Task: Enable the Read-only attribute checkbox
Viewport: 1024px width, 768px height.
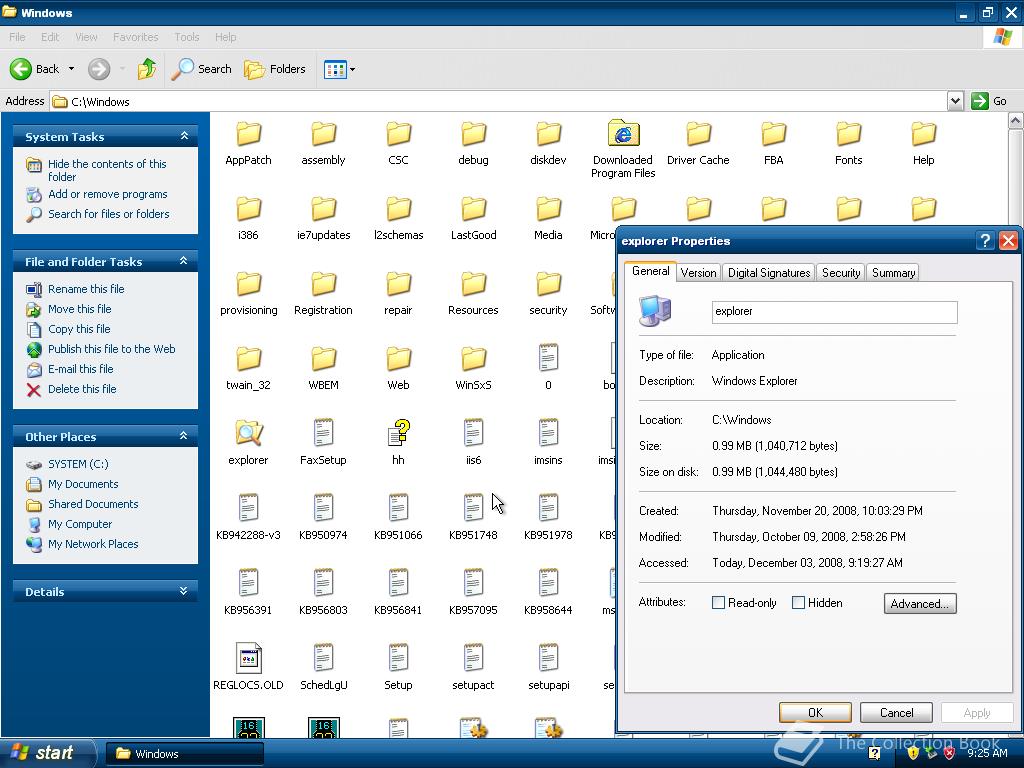Action: [718, 603]
